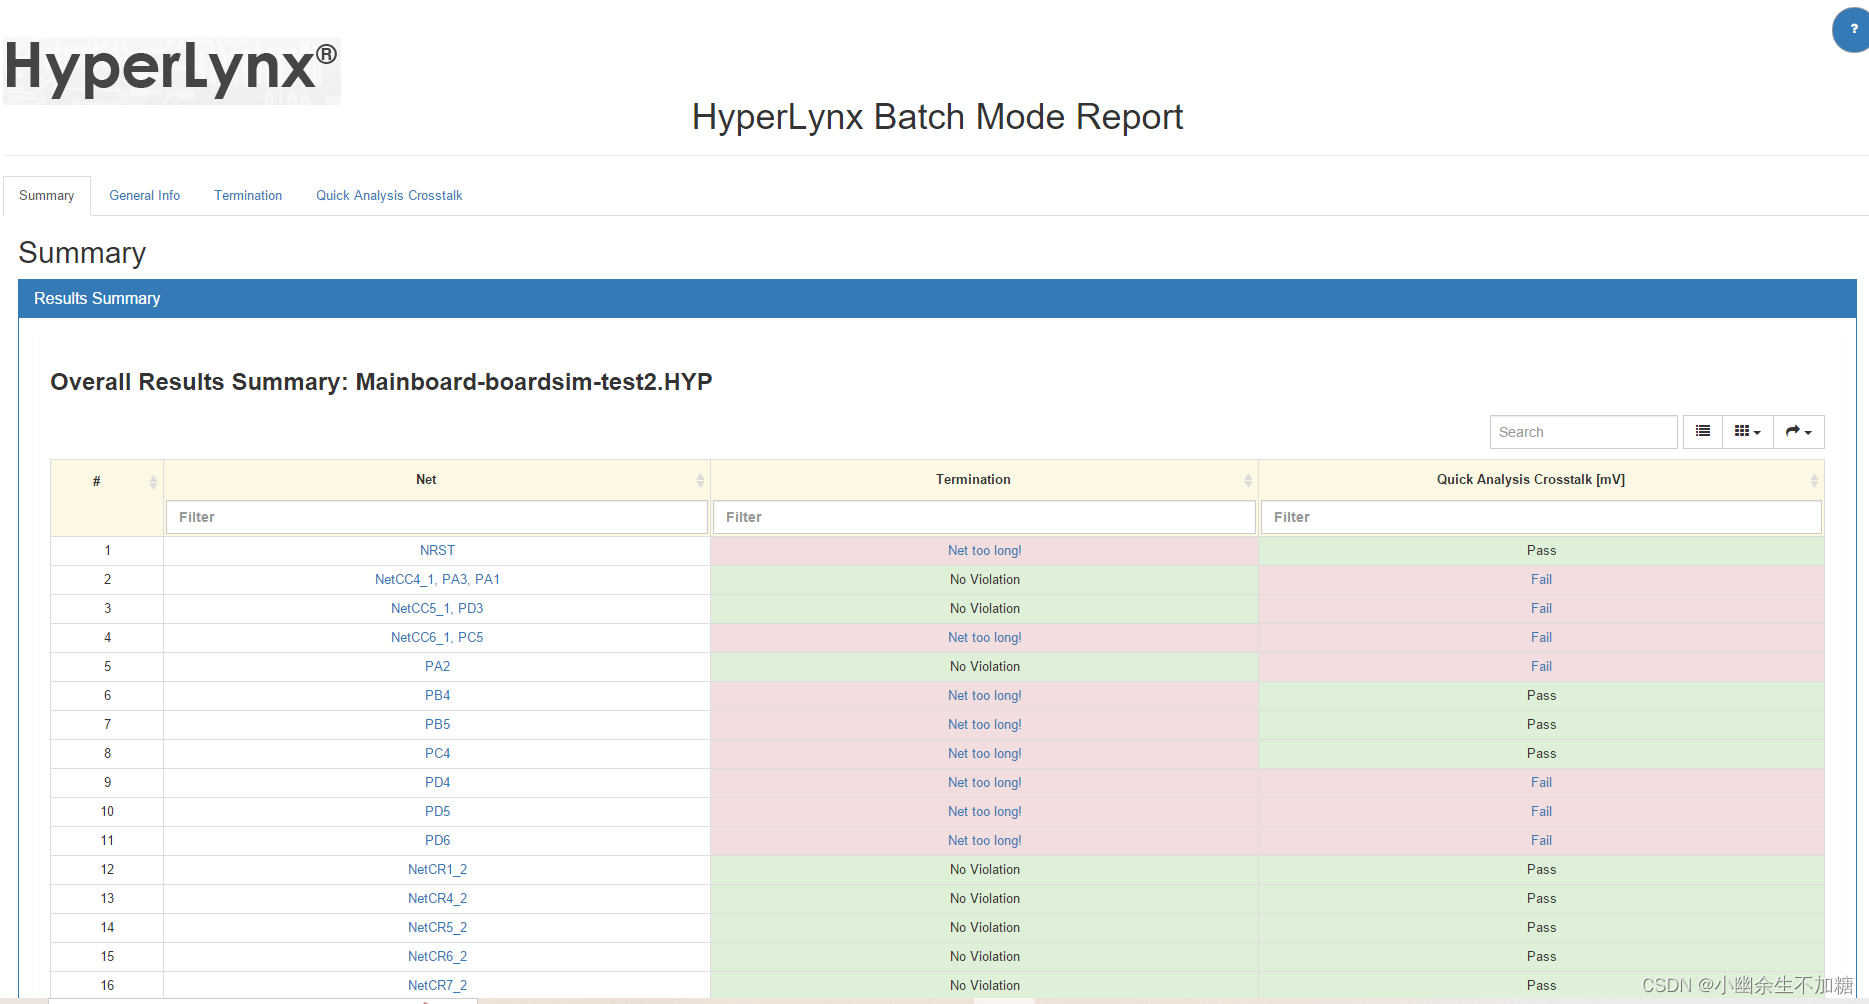
Task: Open the PB4 net link
Action: point(437,695)
